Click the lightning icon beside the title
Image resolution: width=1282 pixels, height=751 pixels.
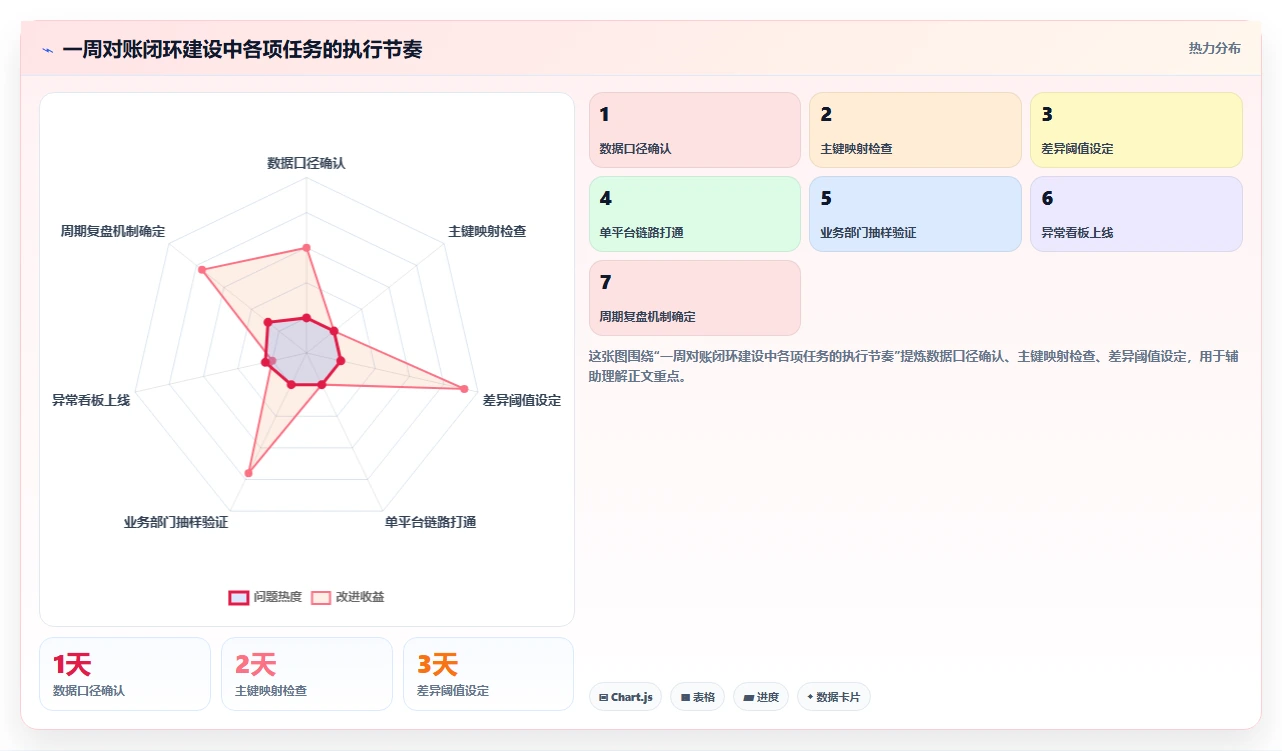click(48, 50)
